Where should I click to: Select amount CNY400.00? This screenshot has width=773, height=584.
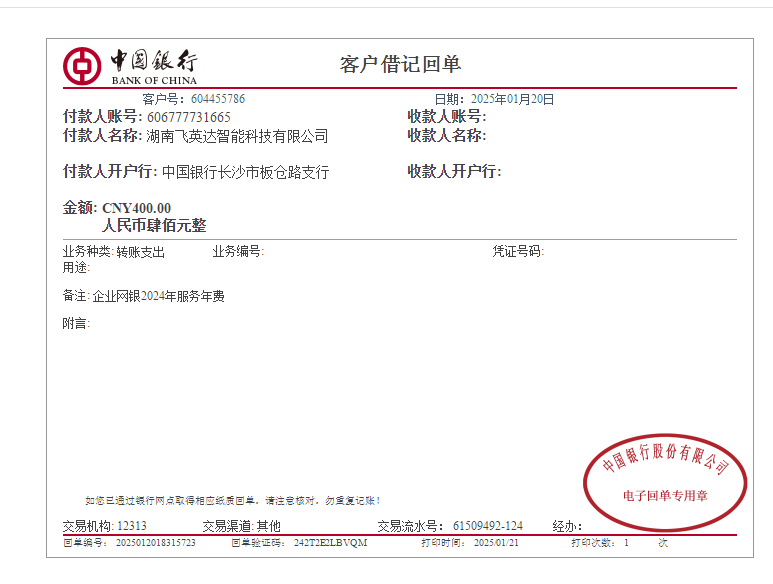point(137,208)
